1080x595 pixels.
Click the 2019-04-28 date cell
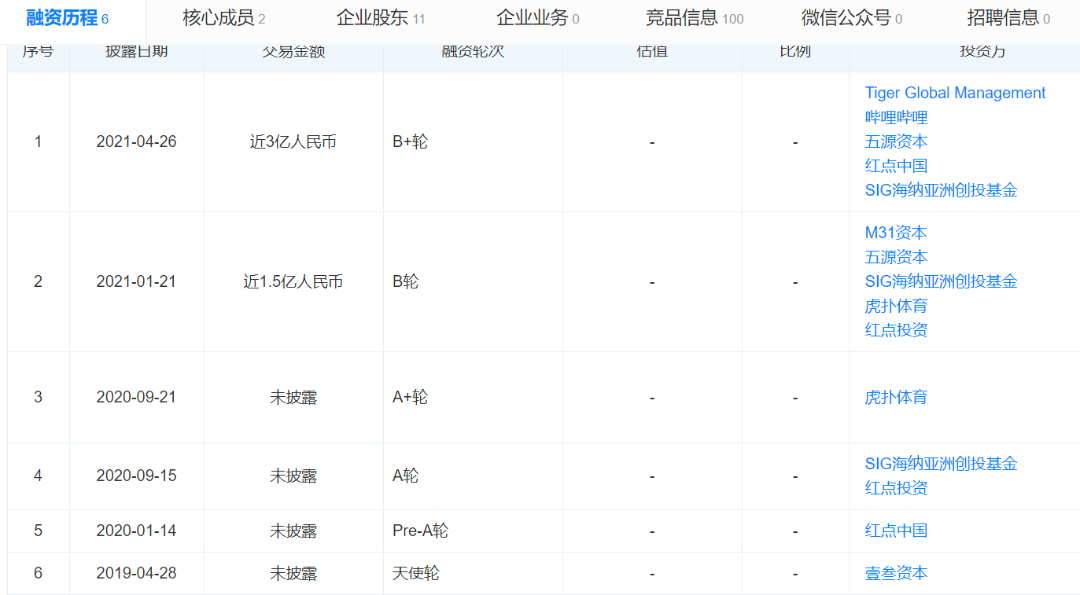(136, 573)
